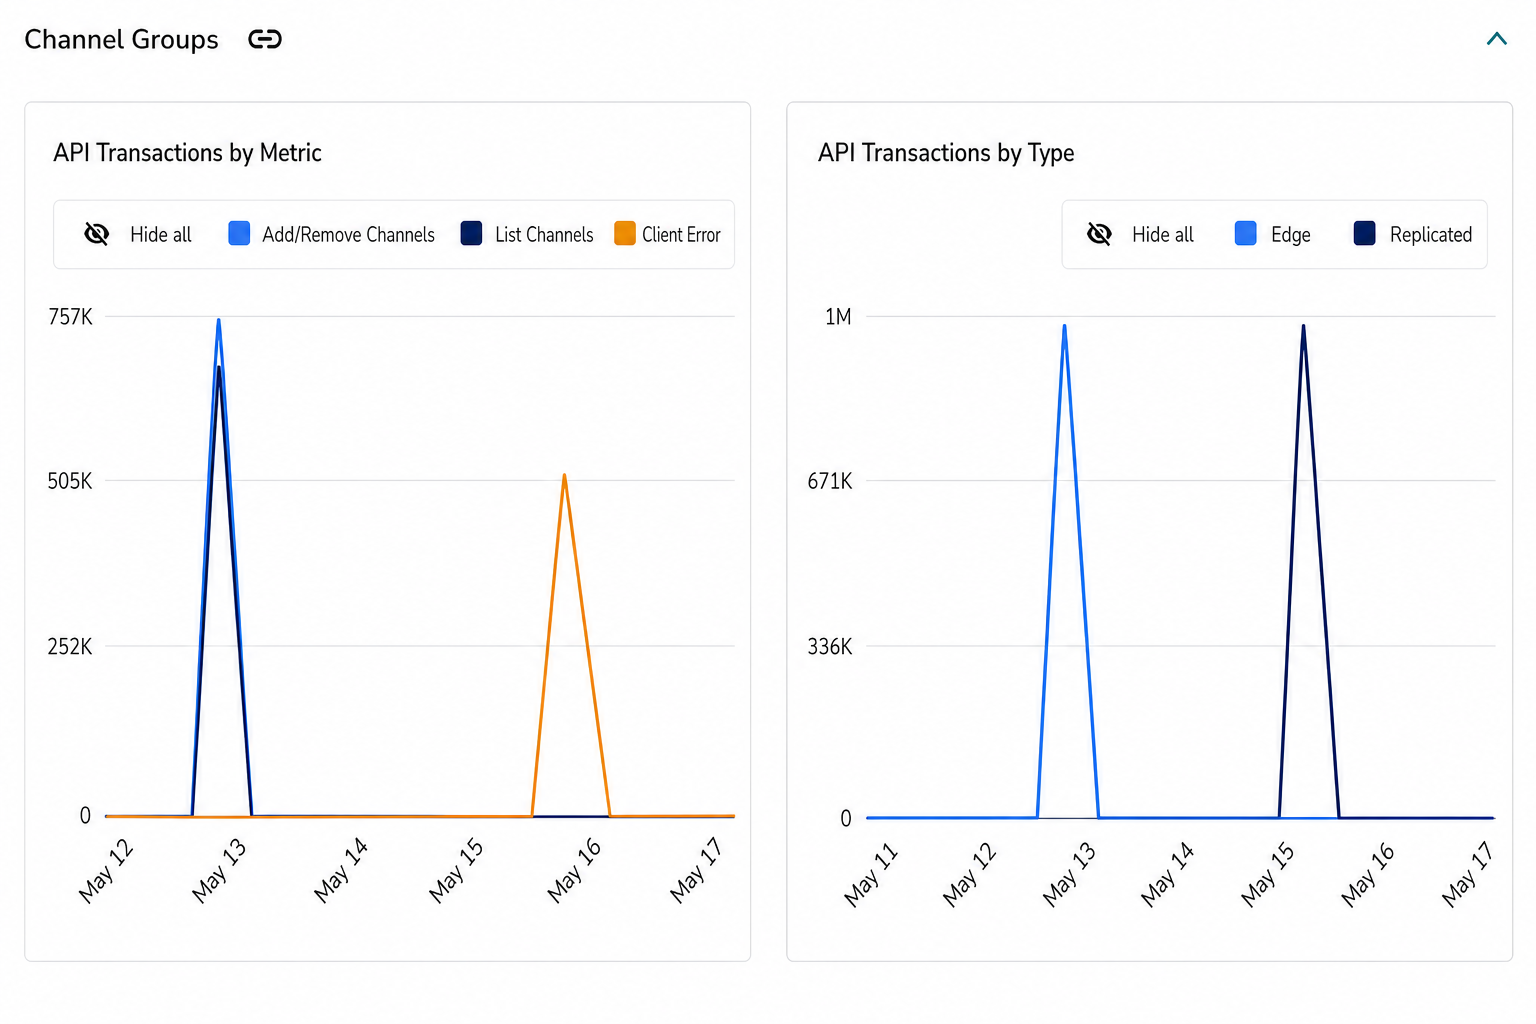Viewport: 1536px width, 1024px height.
Task: Click the navy Replicated peak on Type chart
Action: click(1303, 327)
